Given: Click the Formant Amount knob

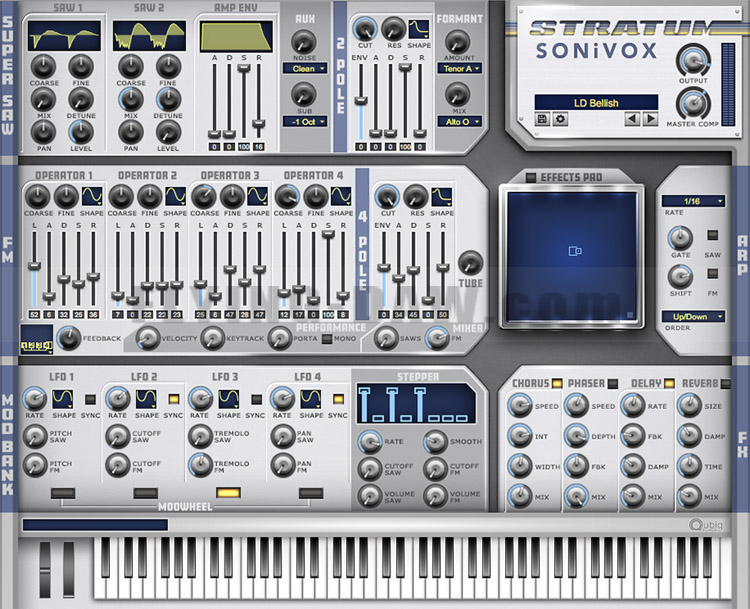Looking at the screenshot, I should coord(457,42).
